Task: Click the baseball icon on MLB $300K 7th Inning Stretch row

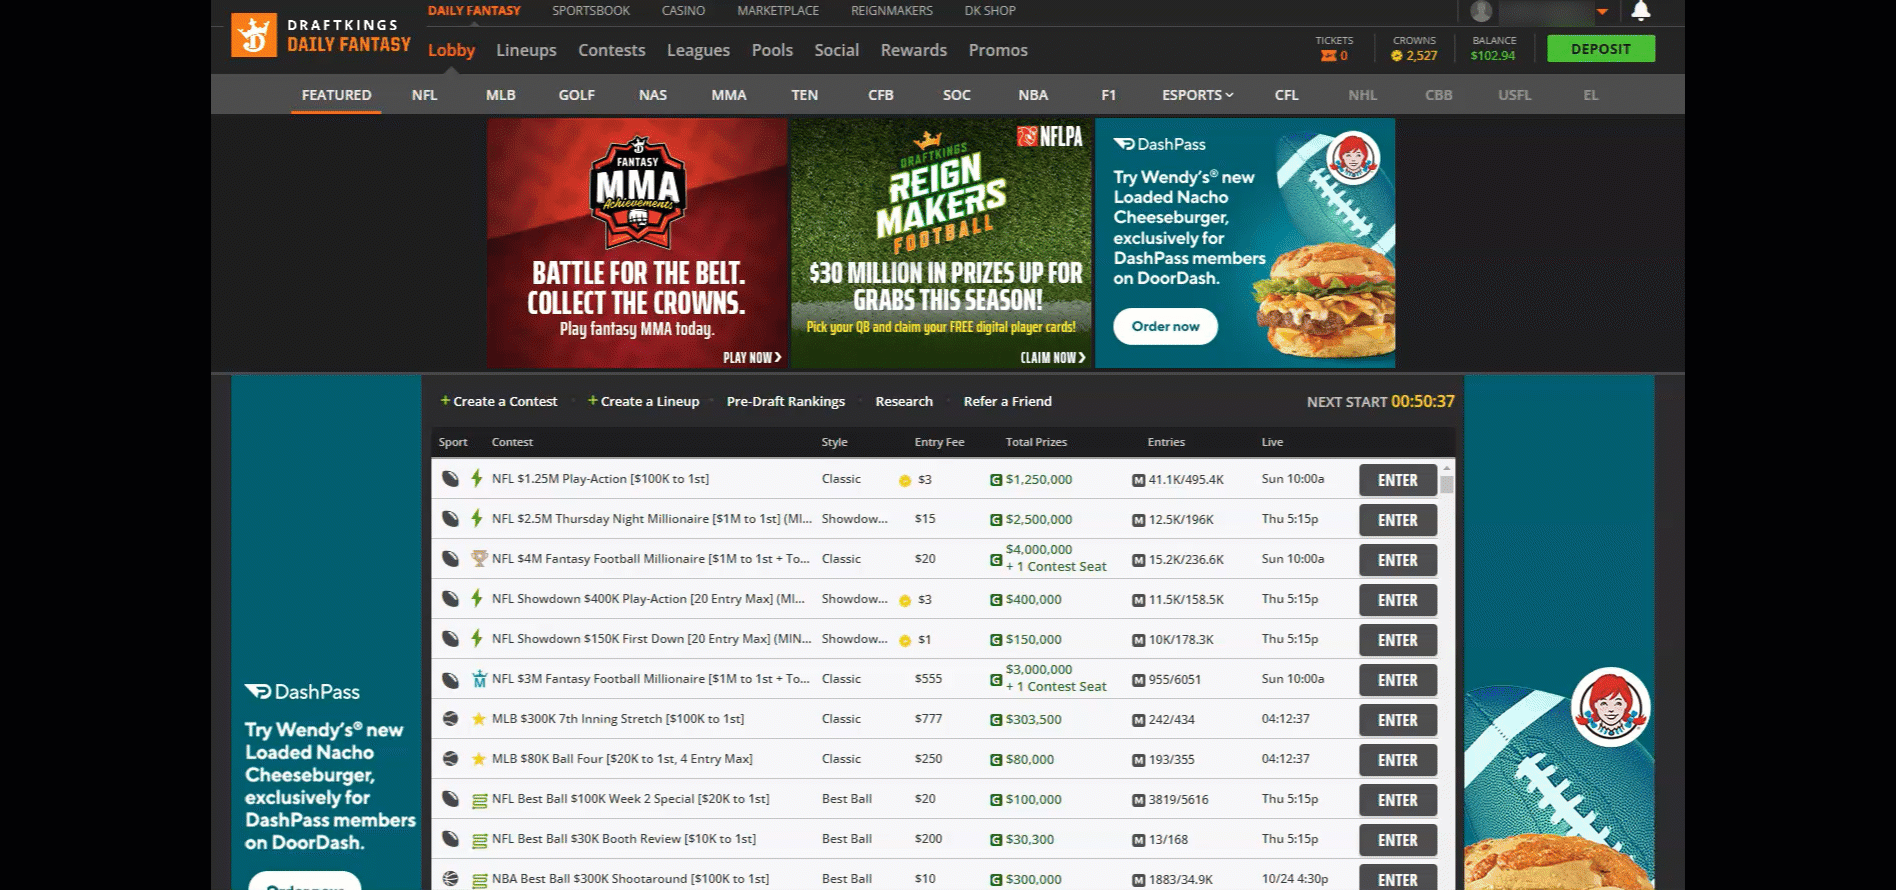Action: [x=450, y=719]
